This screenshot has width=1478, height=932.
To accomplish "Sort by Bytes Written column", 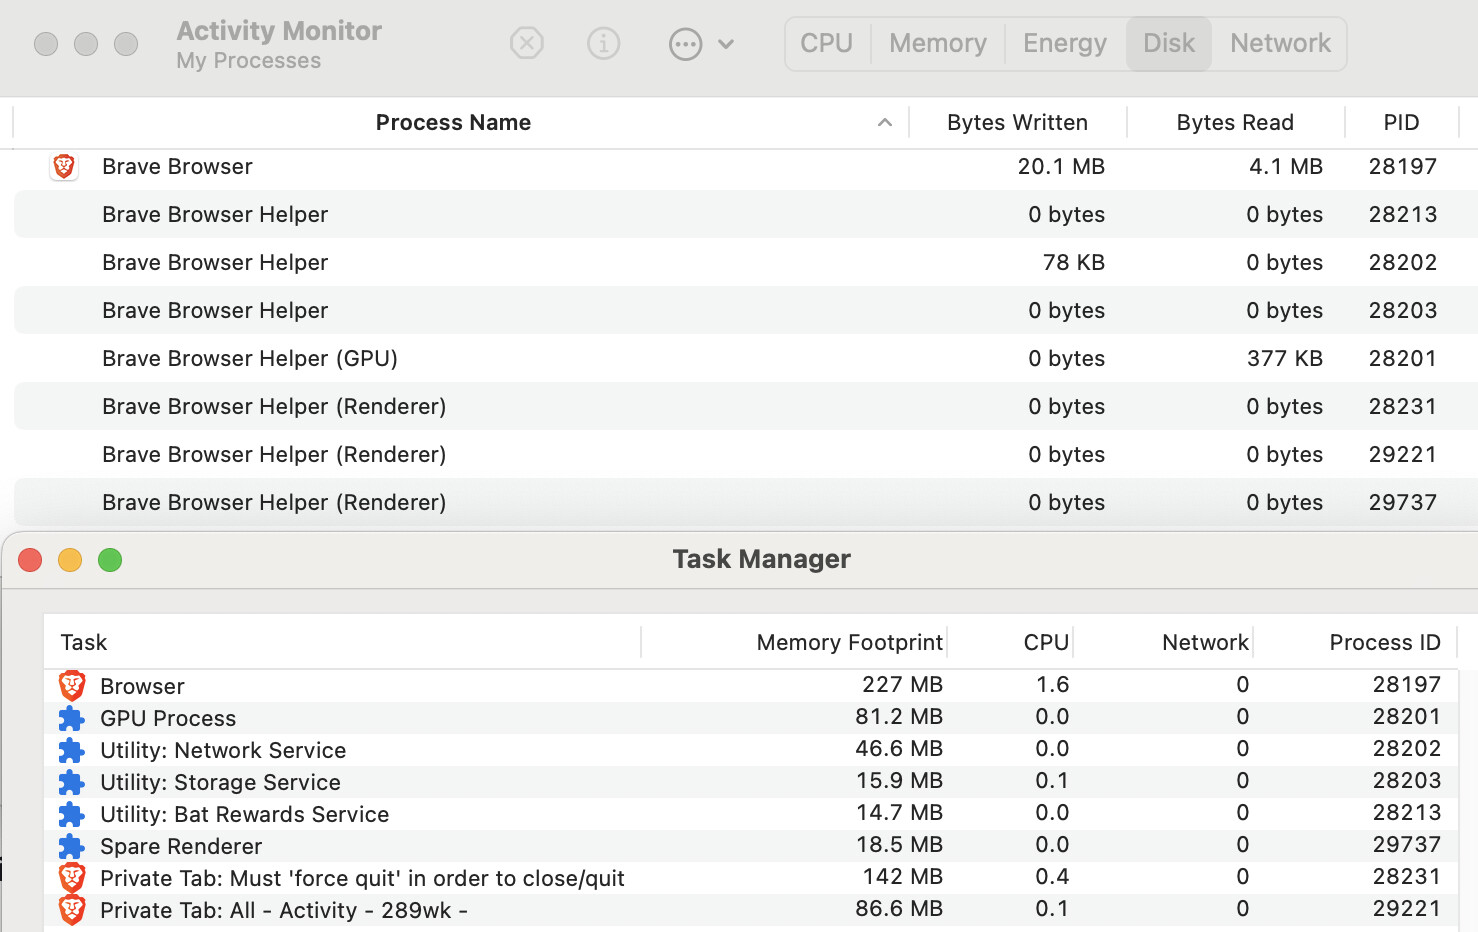I will click(x=1017, y=122).
